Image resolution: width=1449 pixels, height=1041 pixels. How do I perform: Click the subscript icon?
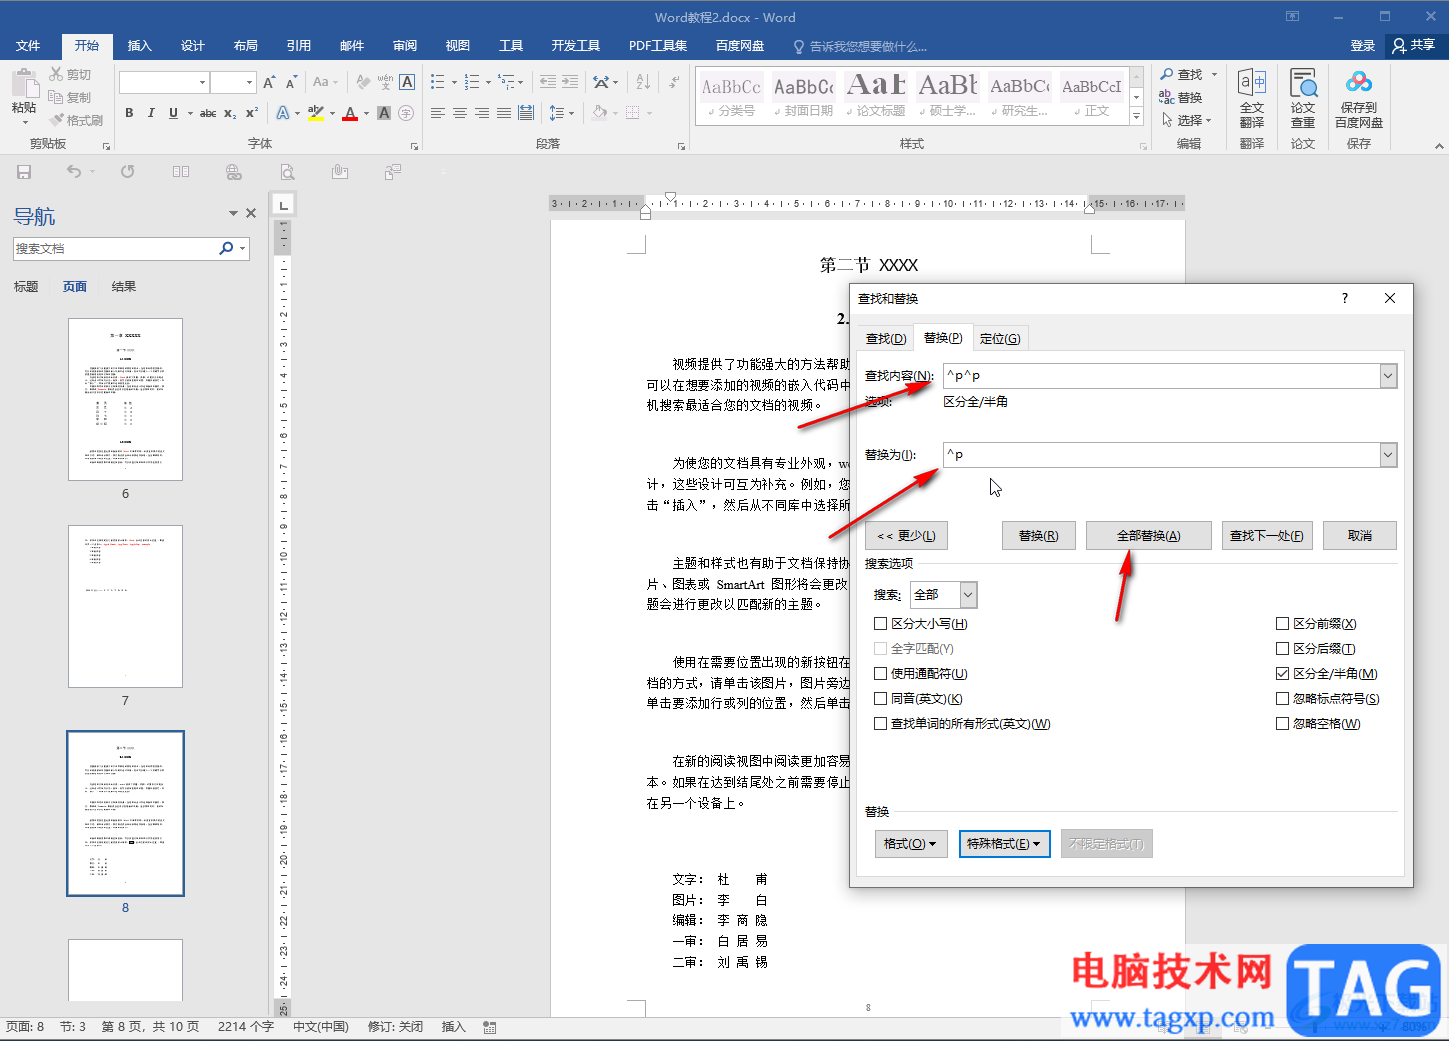coord(230,113)
